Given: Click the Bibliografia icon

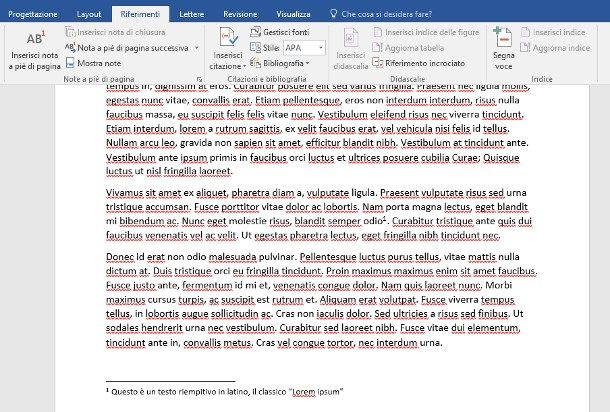Looking at the screenshot, I should pos(255,63).
